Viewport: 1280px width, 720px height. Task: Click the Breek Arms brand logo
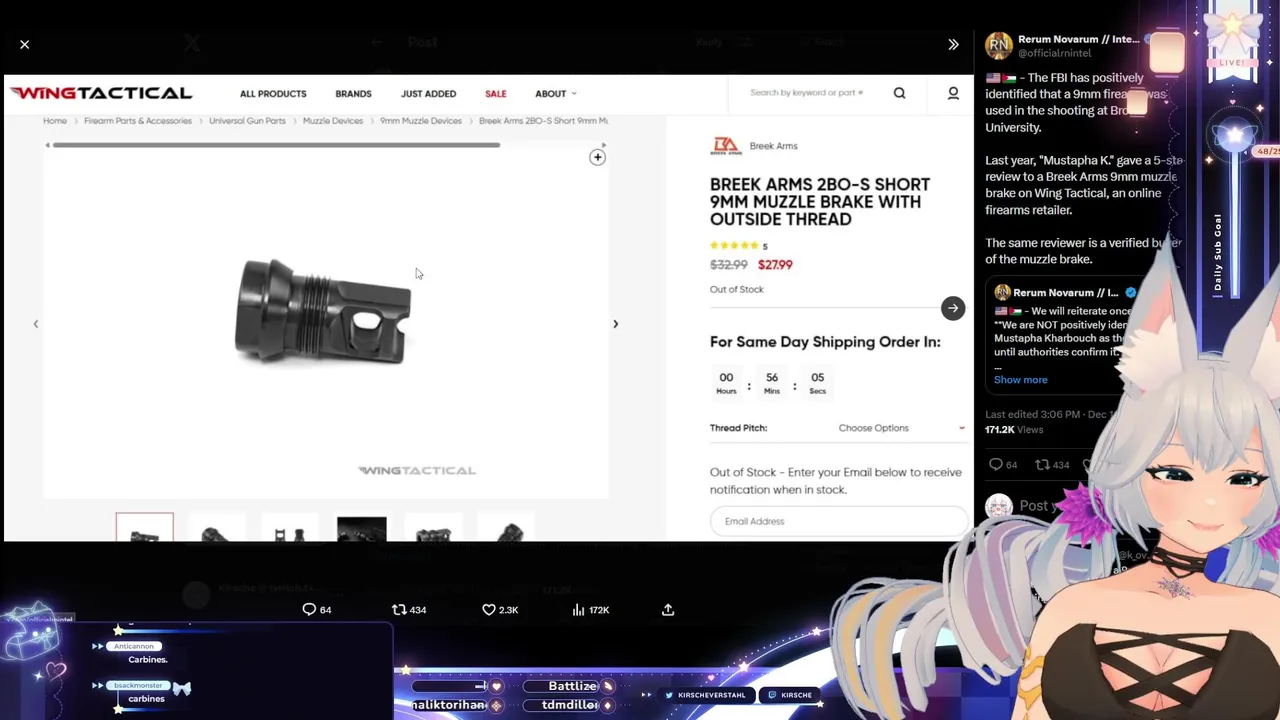726,146
